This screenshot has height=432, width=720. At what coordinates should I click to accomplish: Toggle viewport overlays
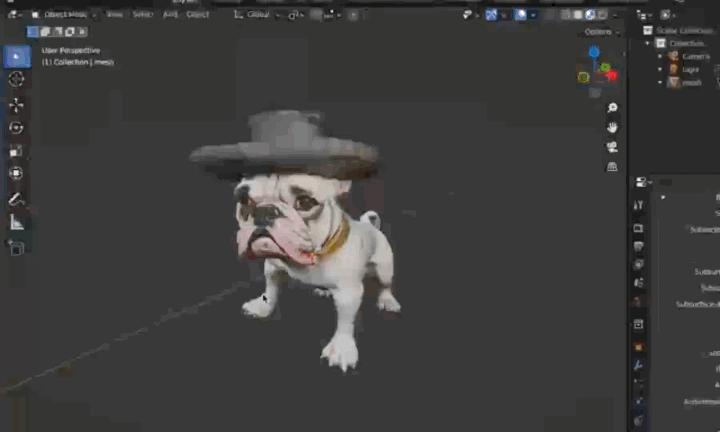pos(520,15)
